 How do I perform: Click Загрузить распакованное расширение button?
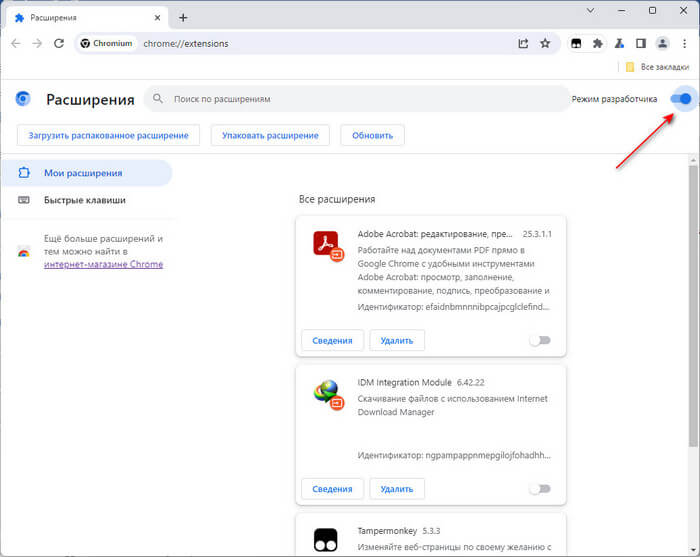coord(109,135)
